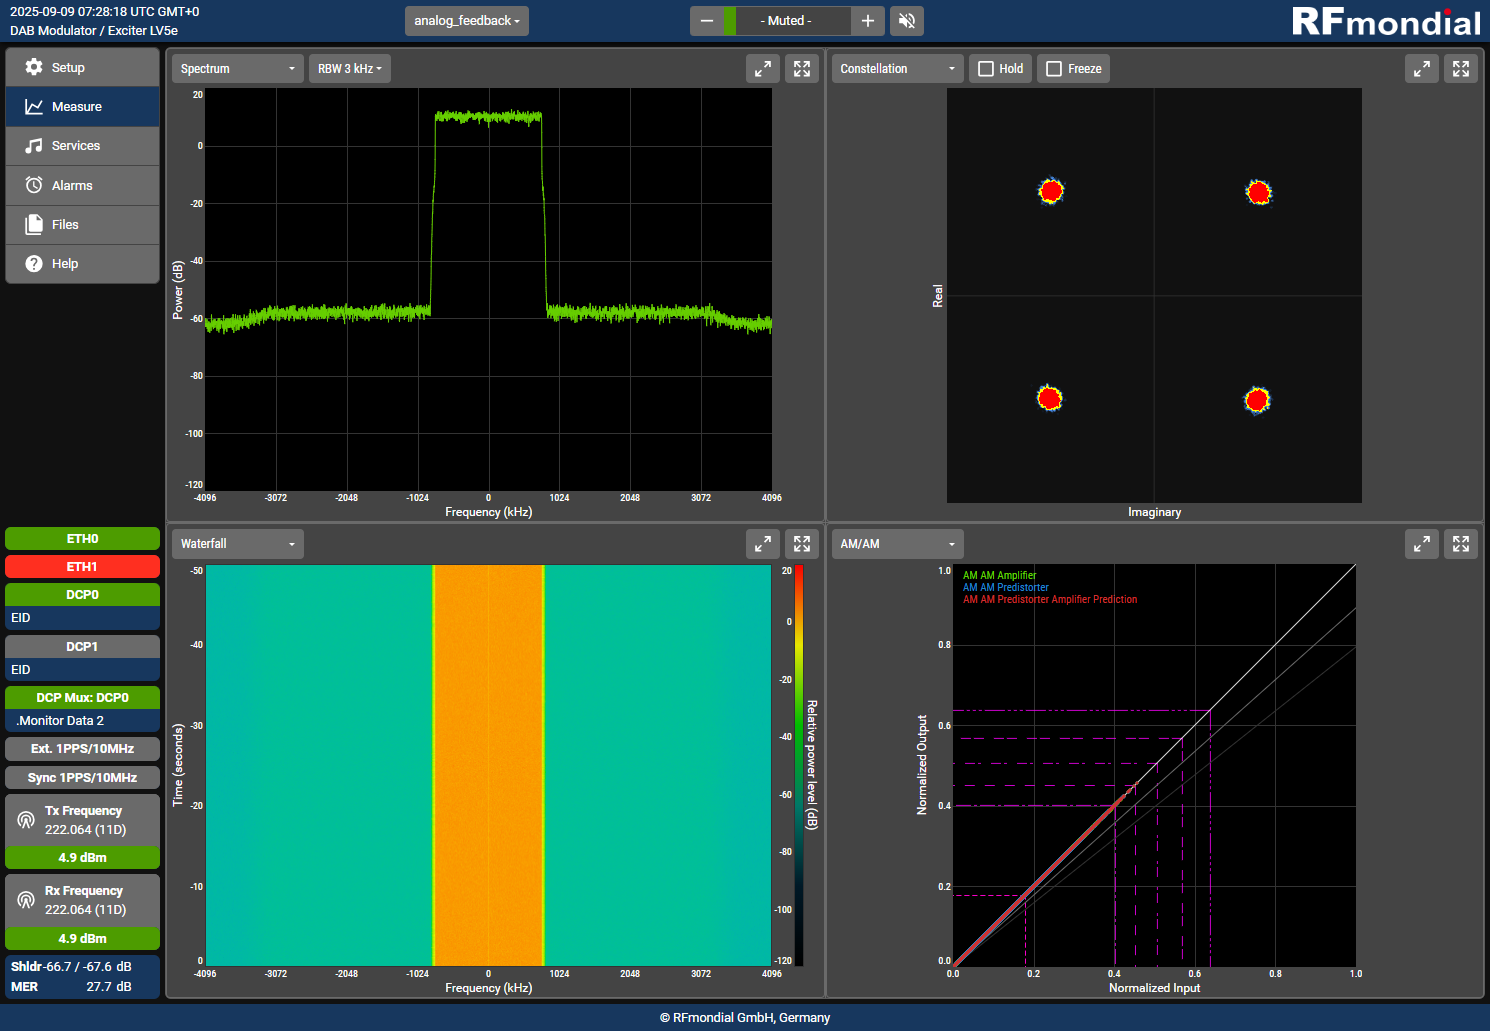Screen dimensions: 1490x1031
Task: Click the Muted volume level bar
Action: [787, 21]
